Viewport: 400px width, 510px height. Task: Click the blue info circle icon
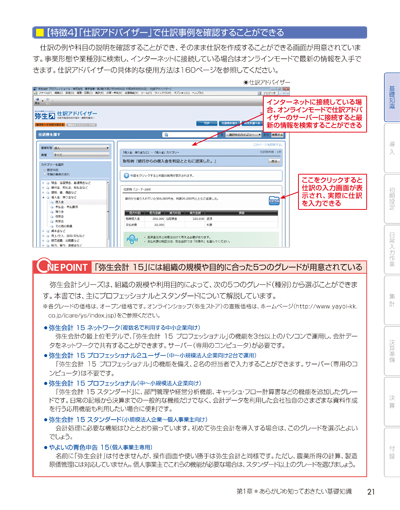[126, 175]
